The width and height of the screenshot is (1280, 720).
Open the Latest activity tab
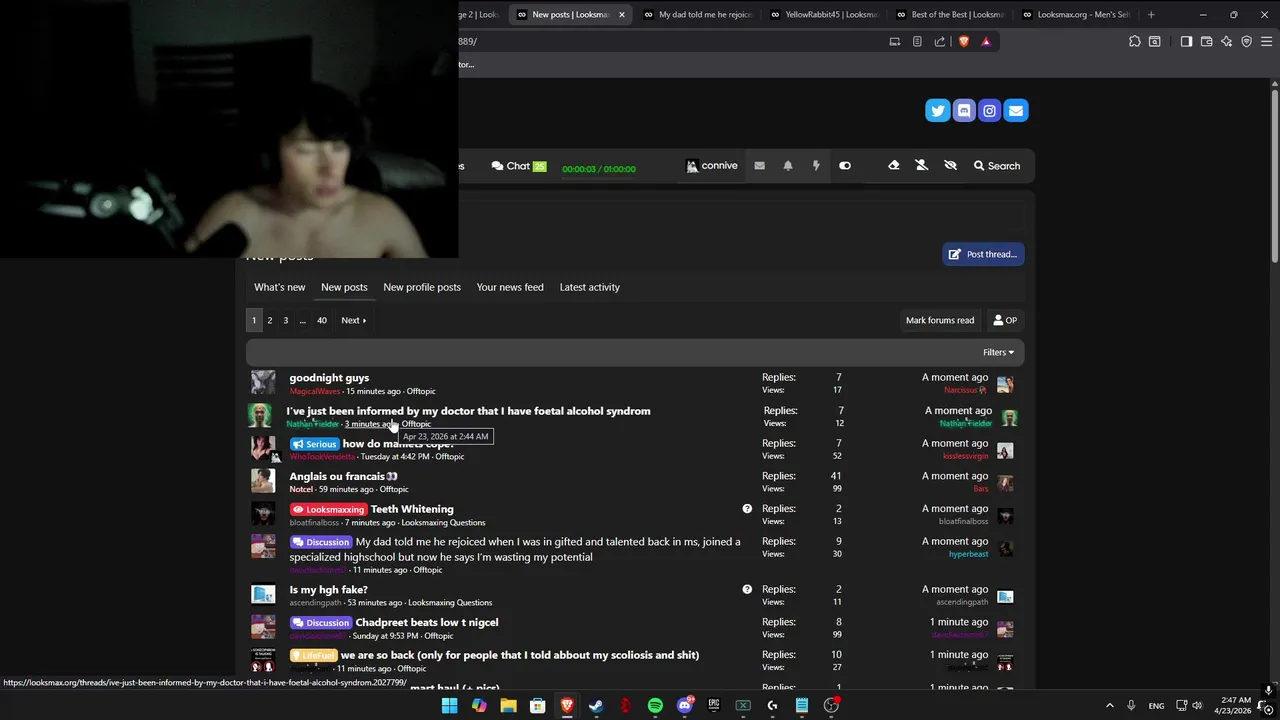click(x=590, y=287)
